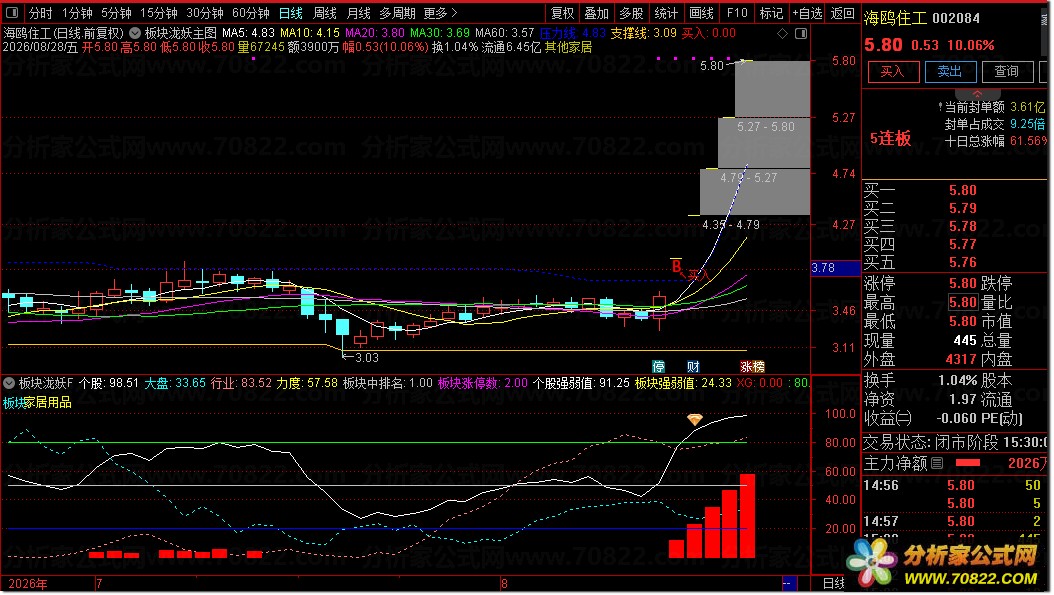This screenshot has width=1054, height=595.
Task: Click the 叠加 overlay toolbar button
Action: point(596,13)
